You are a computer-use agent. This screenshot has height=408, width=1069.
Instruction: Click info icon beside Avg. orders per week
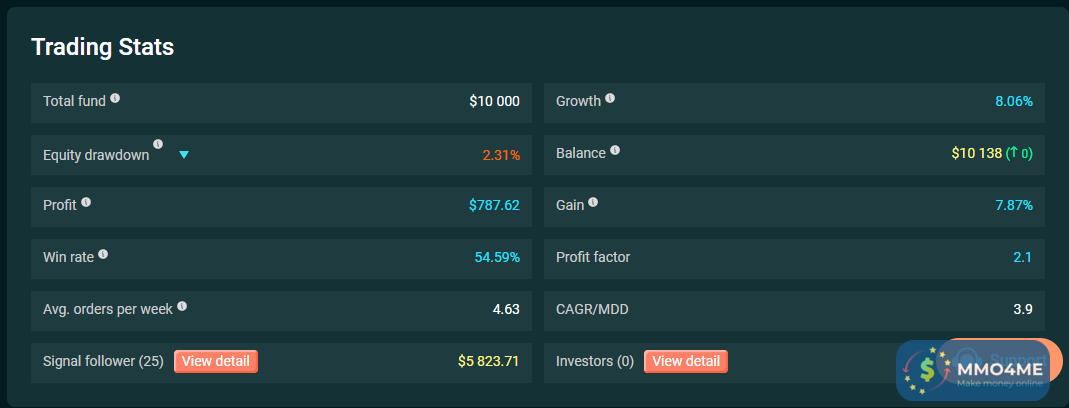pyautogui.click(x=182, y=307)
